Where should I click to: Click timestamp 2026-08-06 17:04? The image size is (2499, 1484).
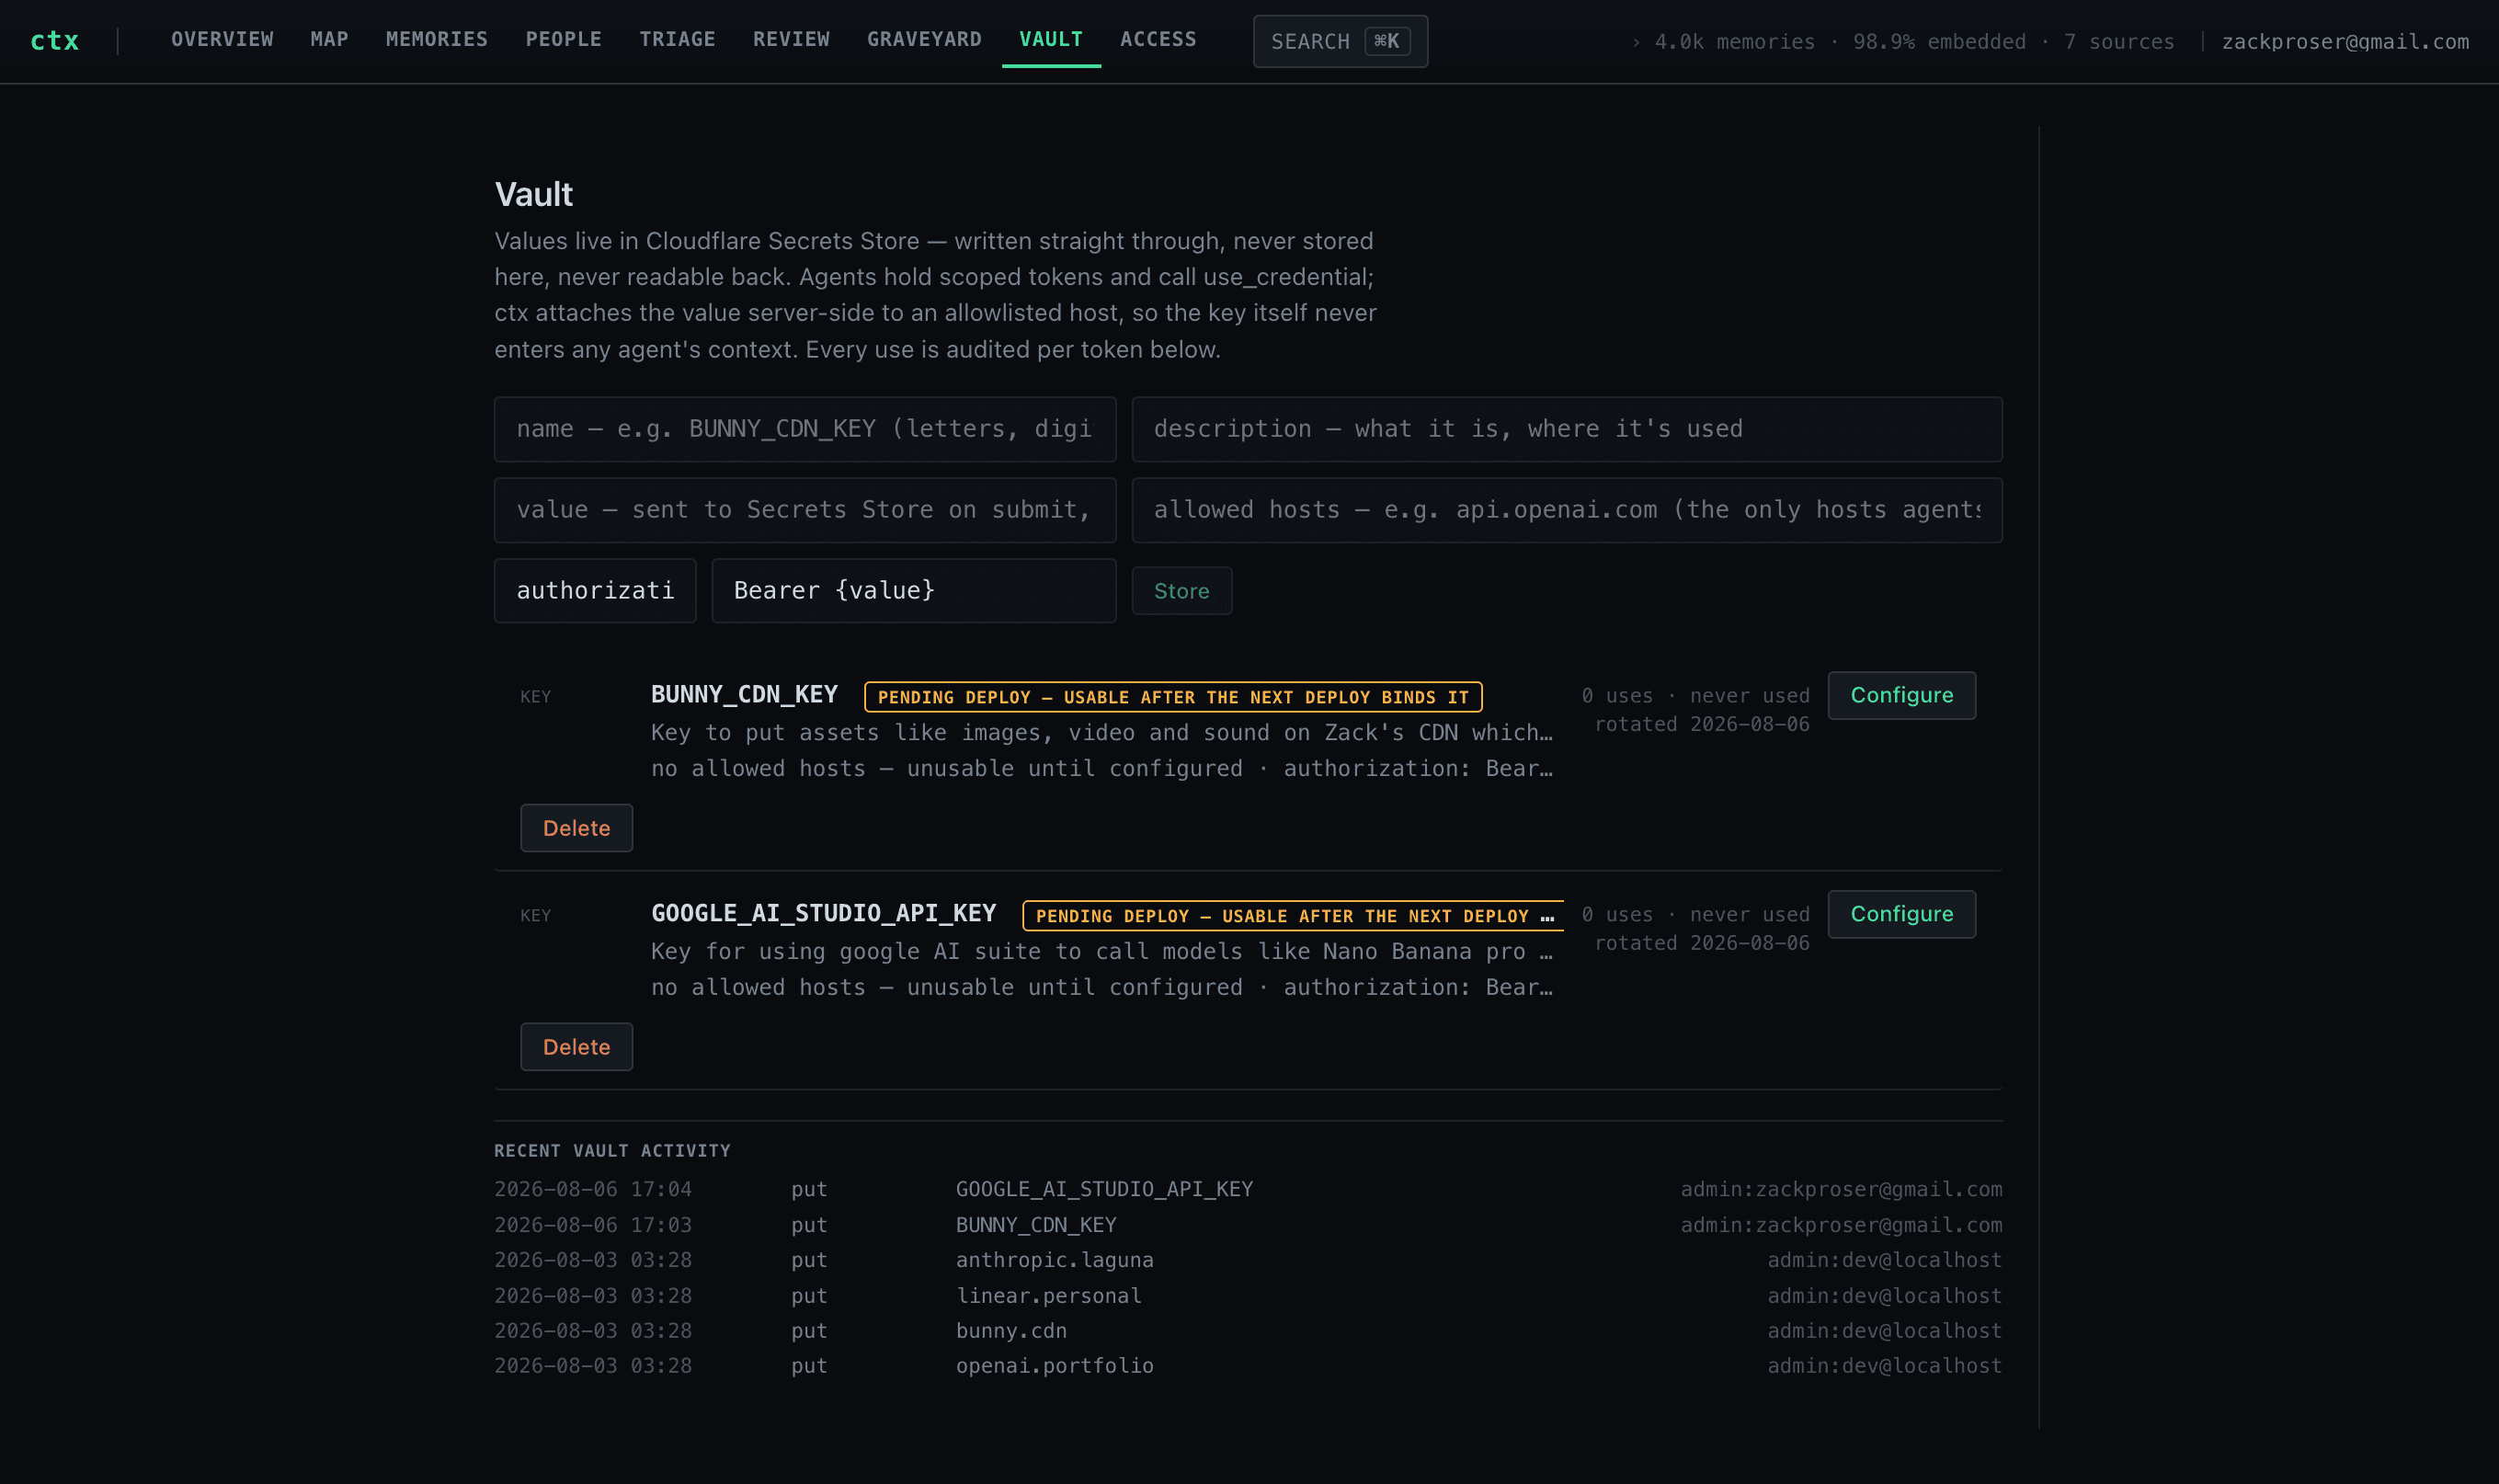coord(593,1189)
